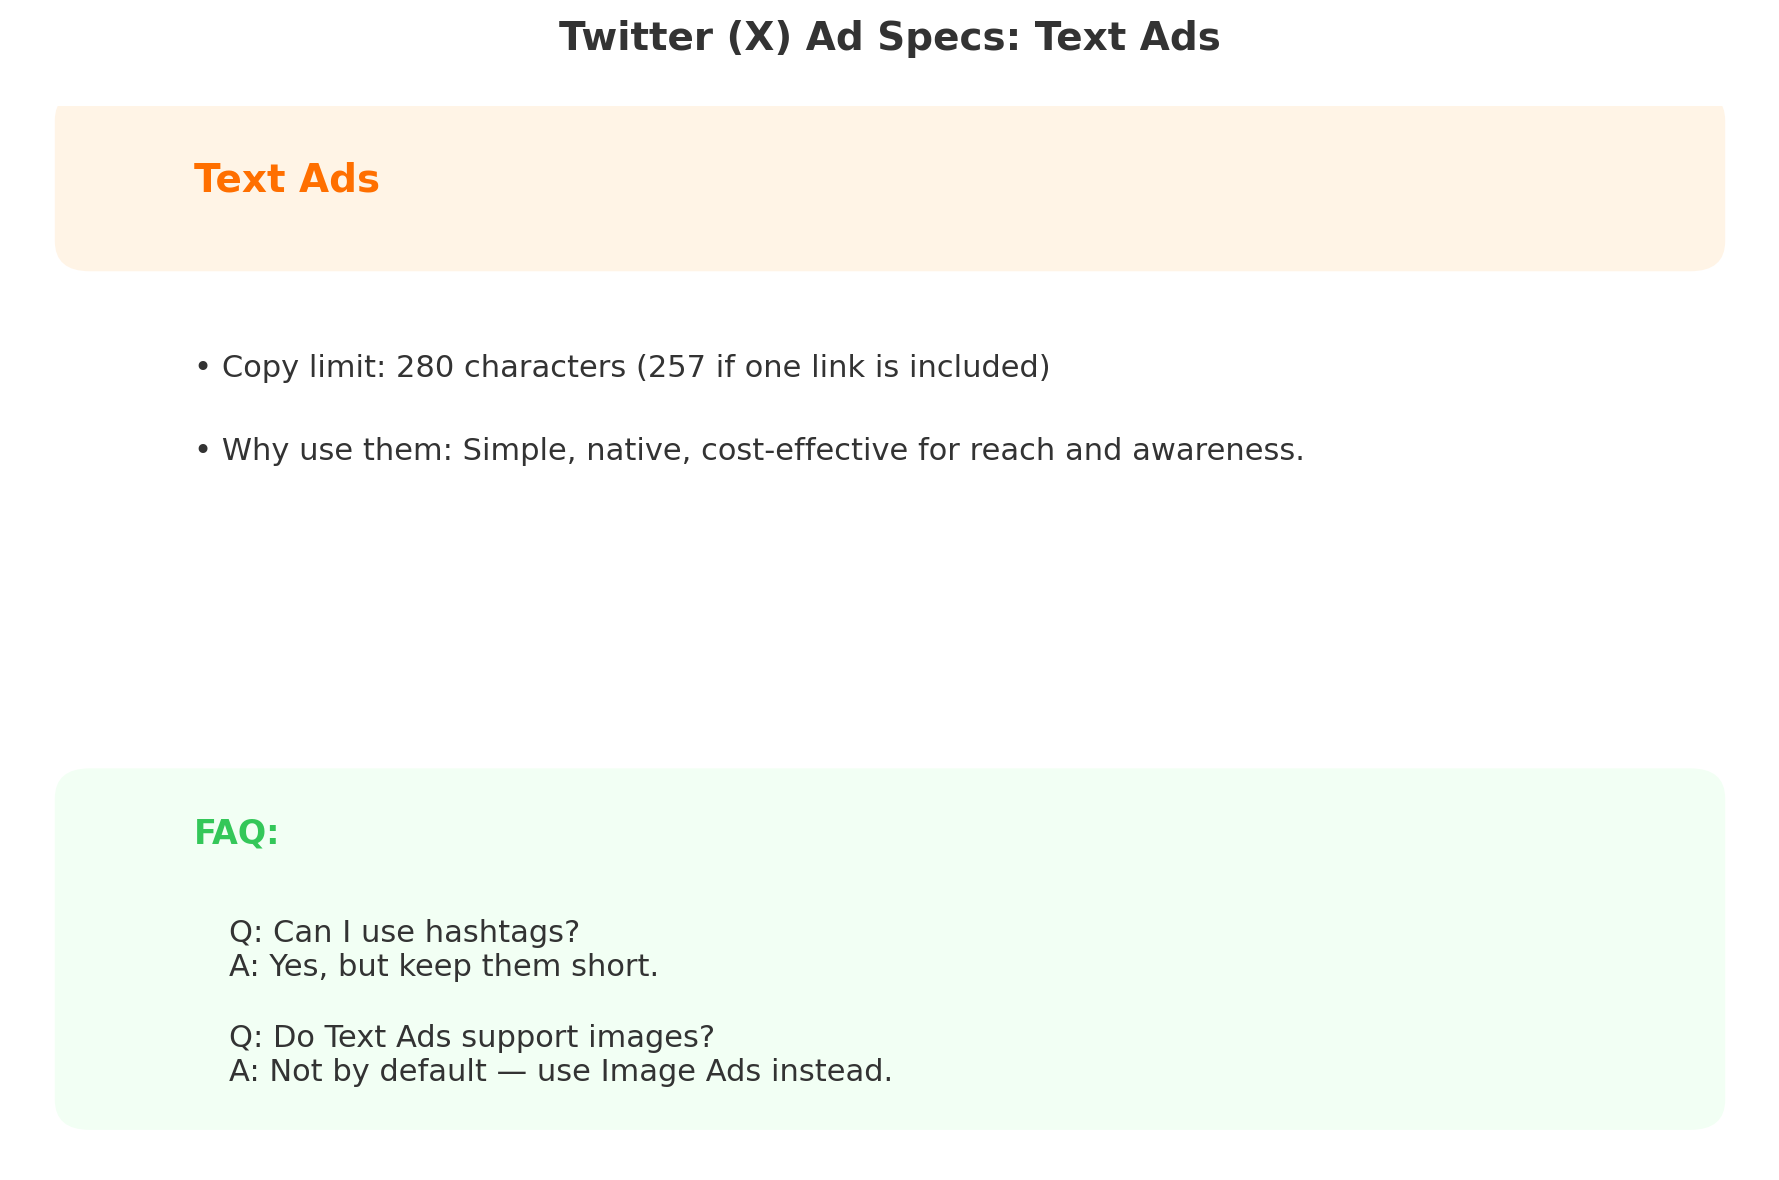This screenshot has height=1180, width=1779.
Task: Select the "280 characters" text
Action: [510, 368]
